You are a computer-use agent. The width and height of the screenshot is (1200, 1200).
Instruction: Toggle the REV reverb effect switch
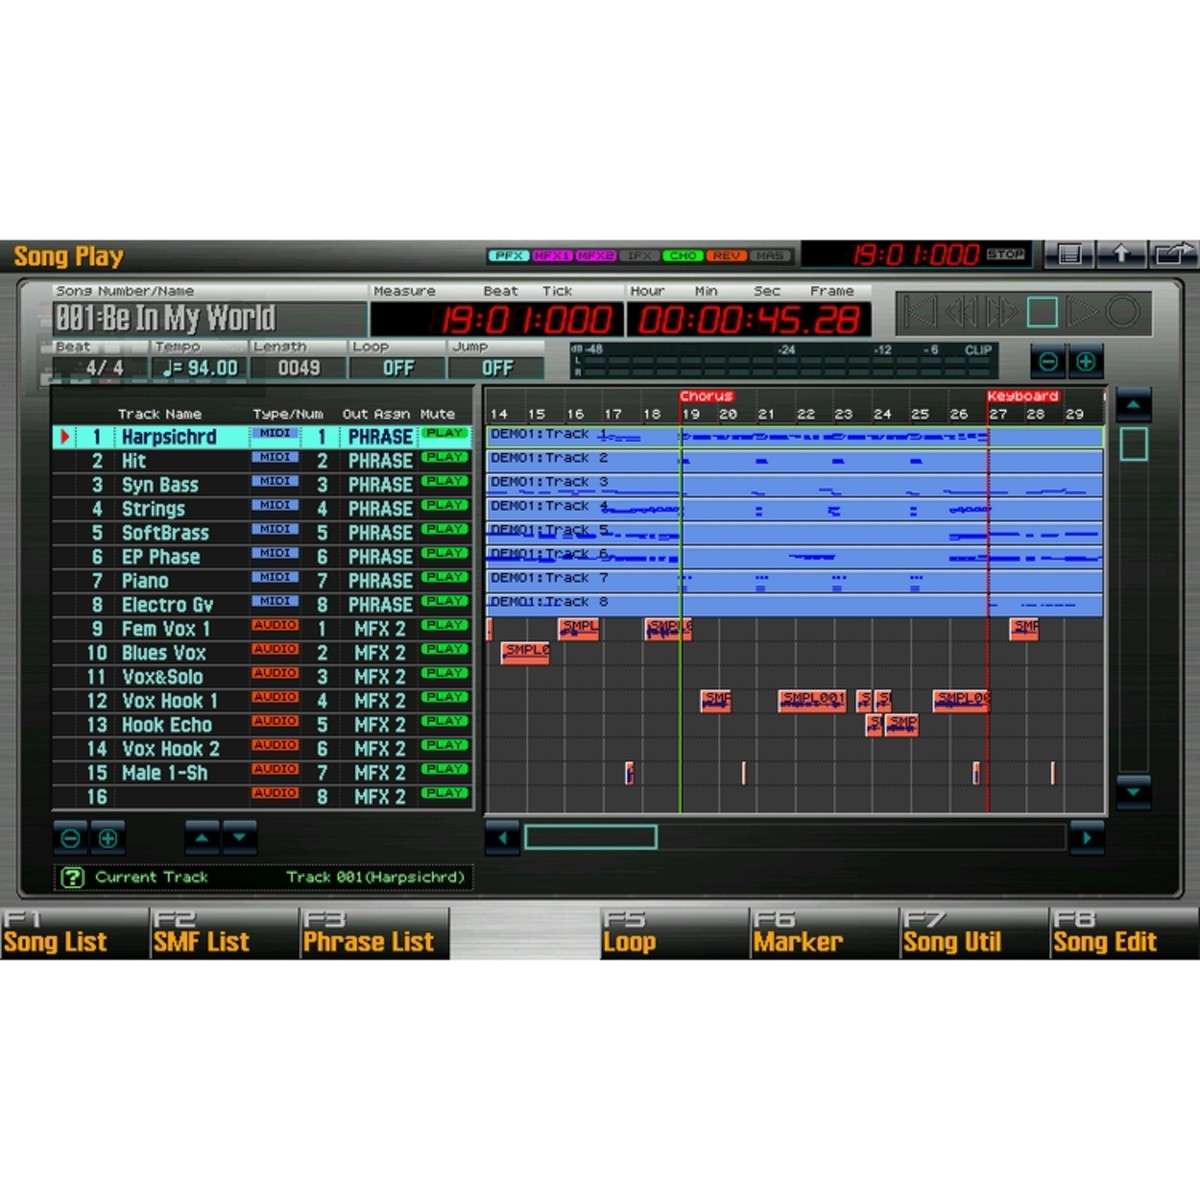[726, 256]
